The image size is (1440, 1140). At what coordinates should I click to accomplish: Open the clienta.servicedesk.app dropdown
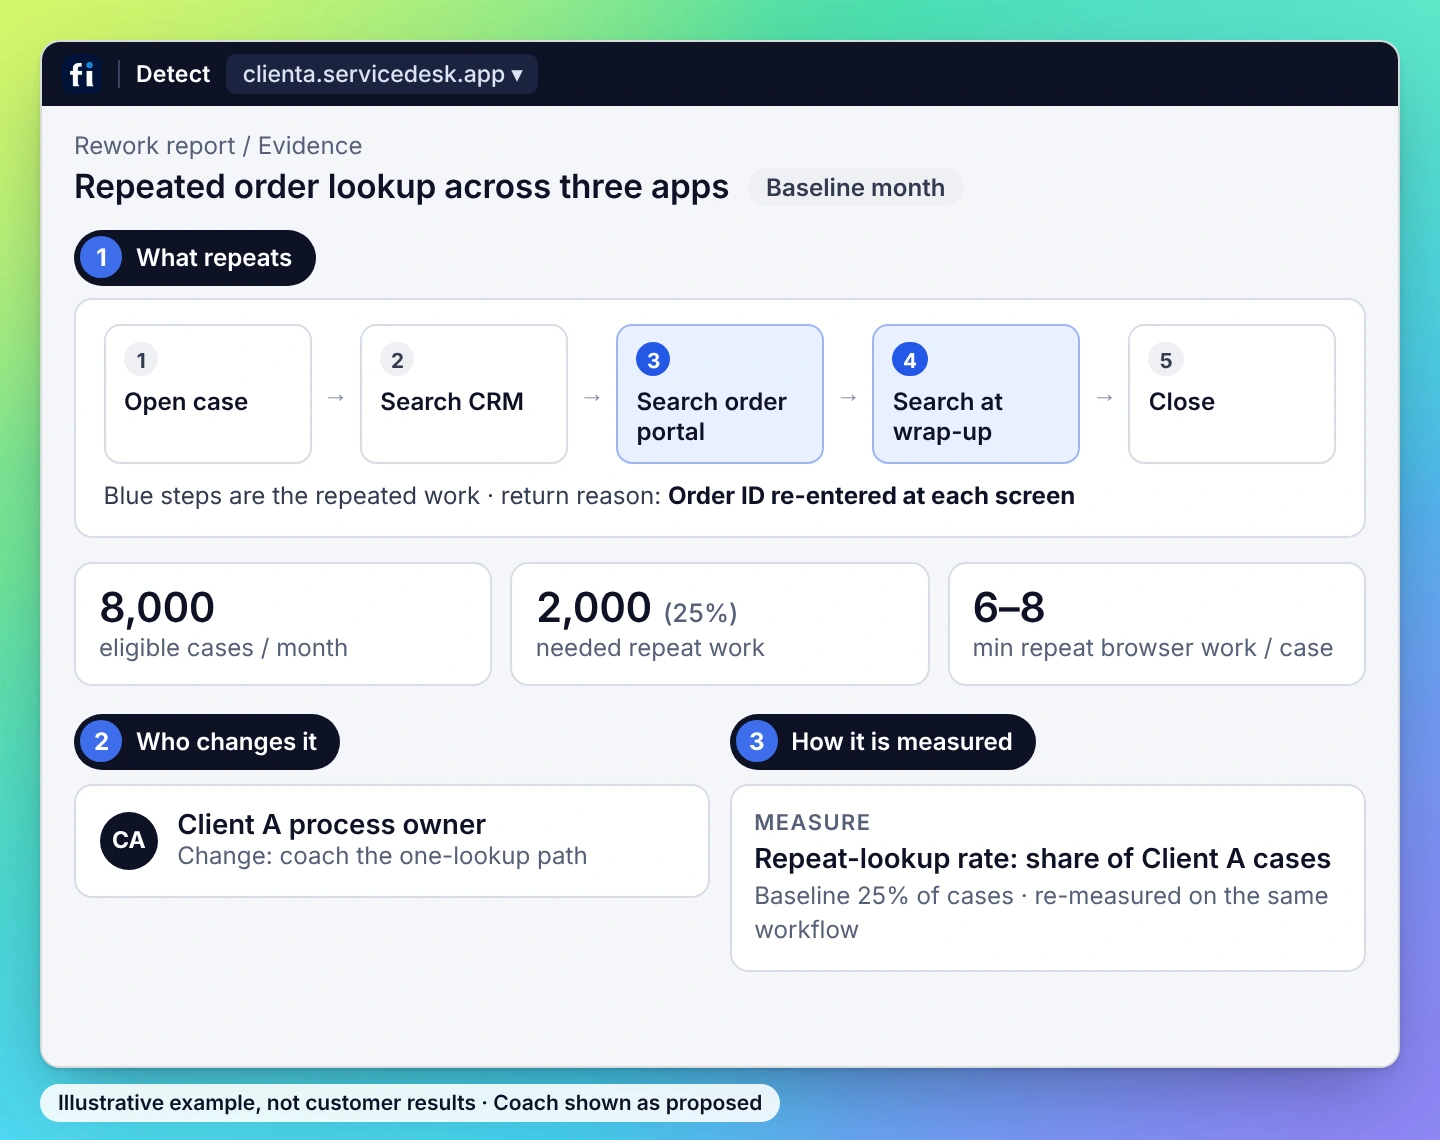(x=382, y=74)
